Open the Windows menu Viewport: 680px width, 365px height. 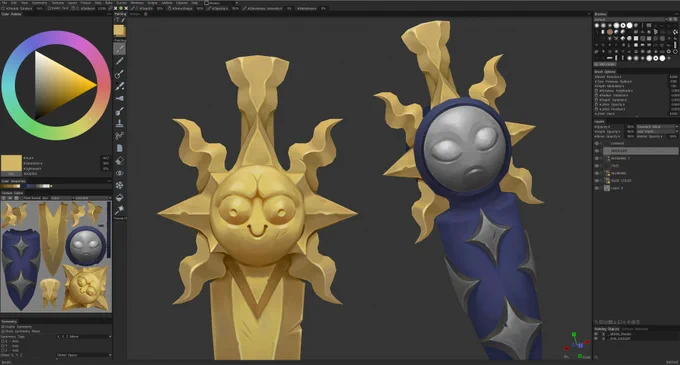[137, 3]
